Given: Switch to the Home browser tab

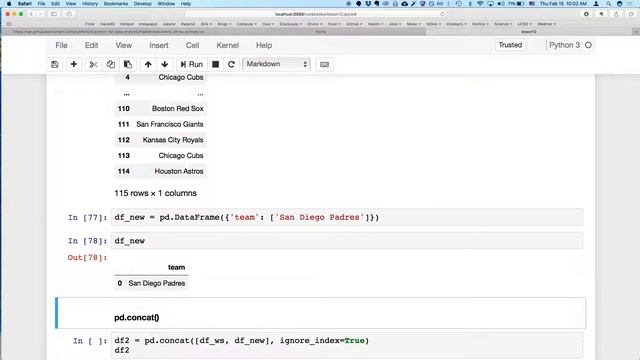Looking at the screenshot, I should 320,31.
